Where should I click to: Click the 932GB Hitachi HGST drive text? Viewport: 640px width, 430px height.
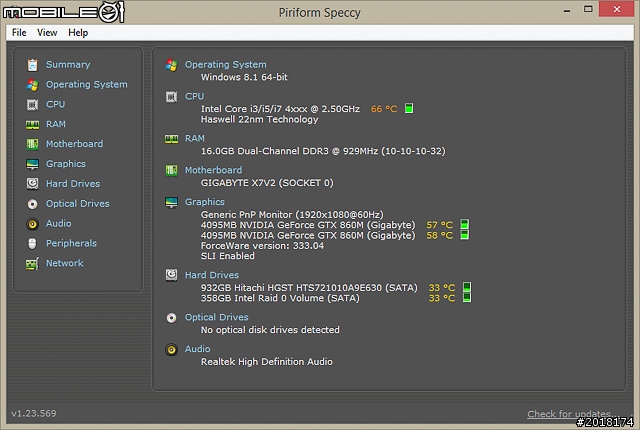pyautogui.click(x=309, y=288)
